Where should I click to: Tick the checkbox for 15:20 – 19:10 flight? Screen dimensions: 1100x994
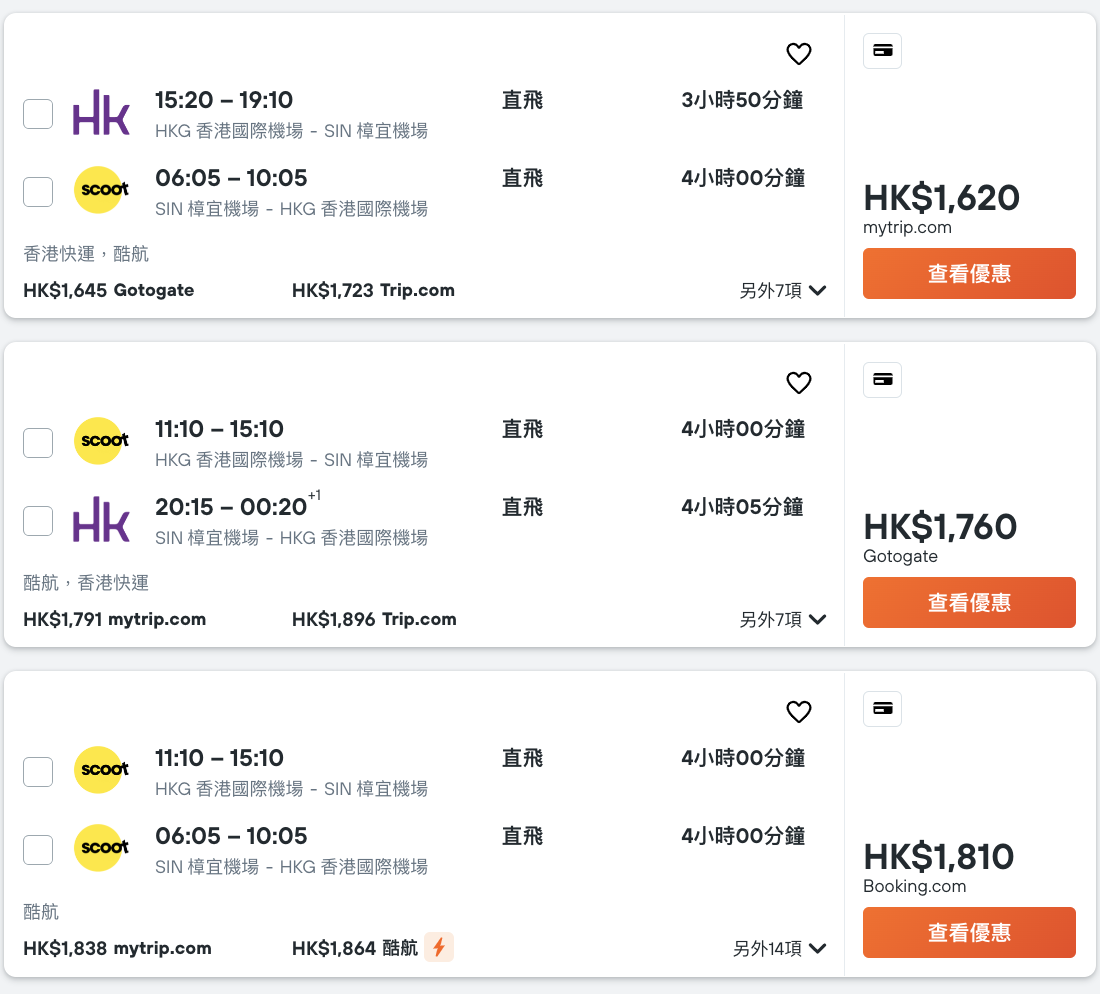point(38,114)
